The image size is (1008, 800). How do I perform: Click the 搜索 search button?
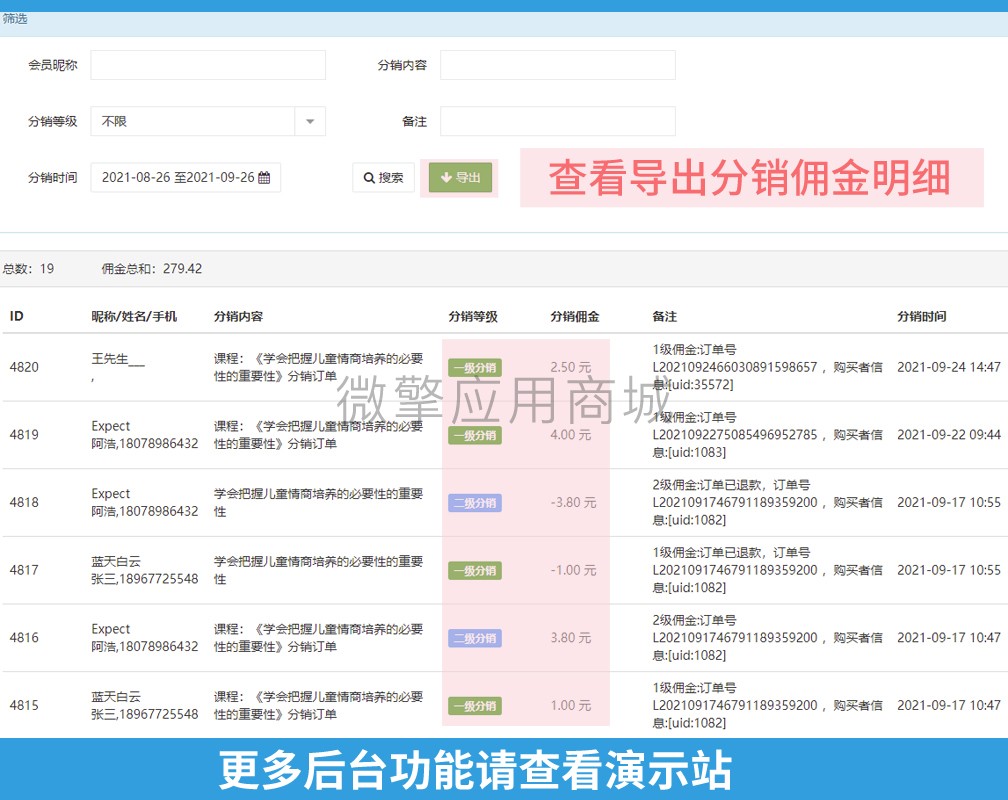(383, 177)
